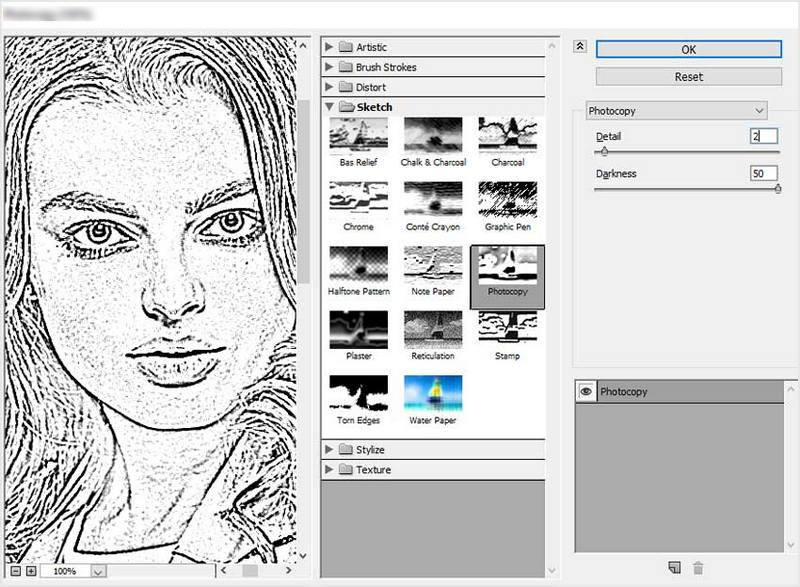Pick the Stamp filter thumbnail
Image resolution: width=800 pixels, height=587 pixels.
(508, 328)
